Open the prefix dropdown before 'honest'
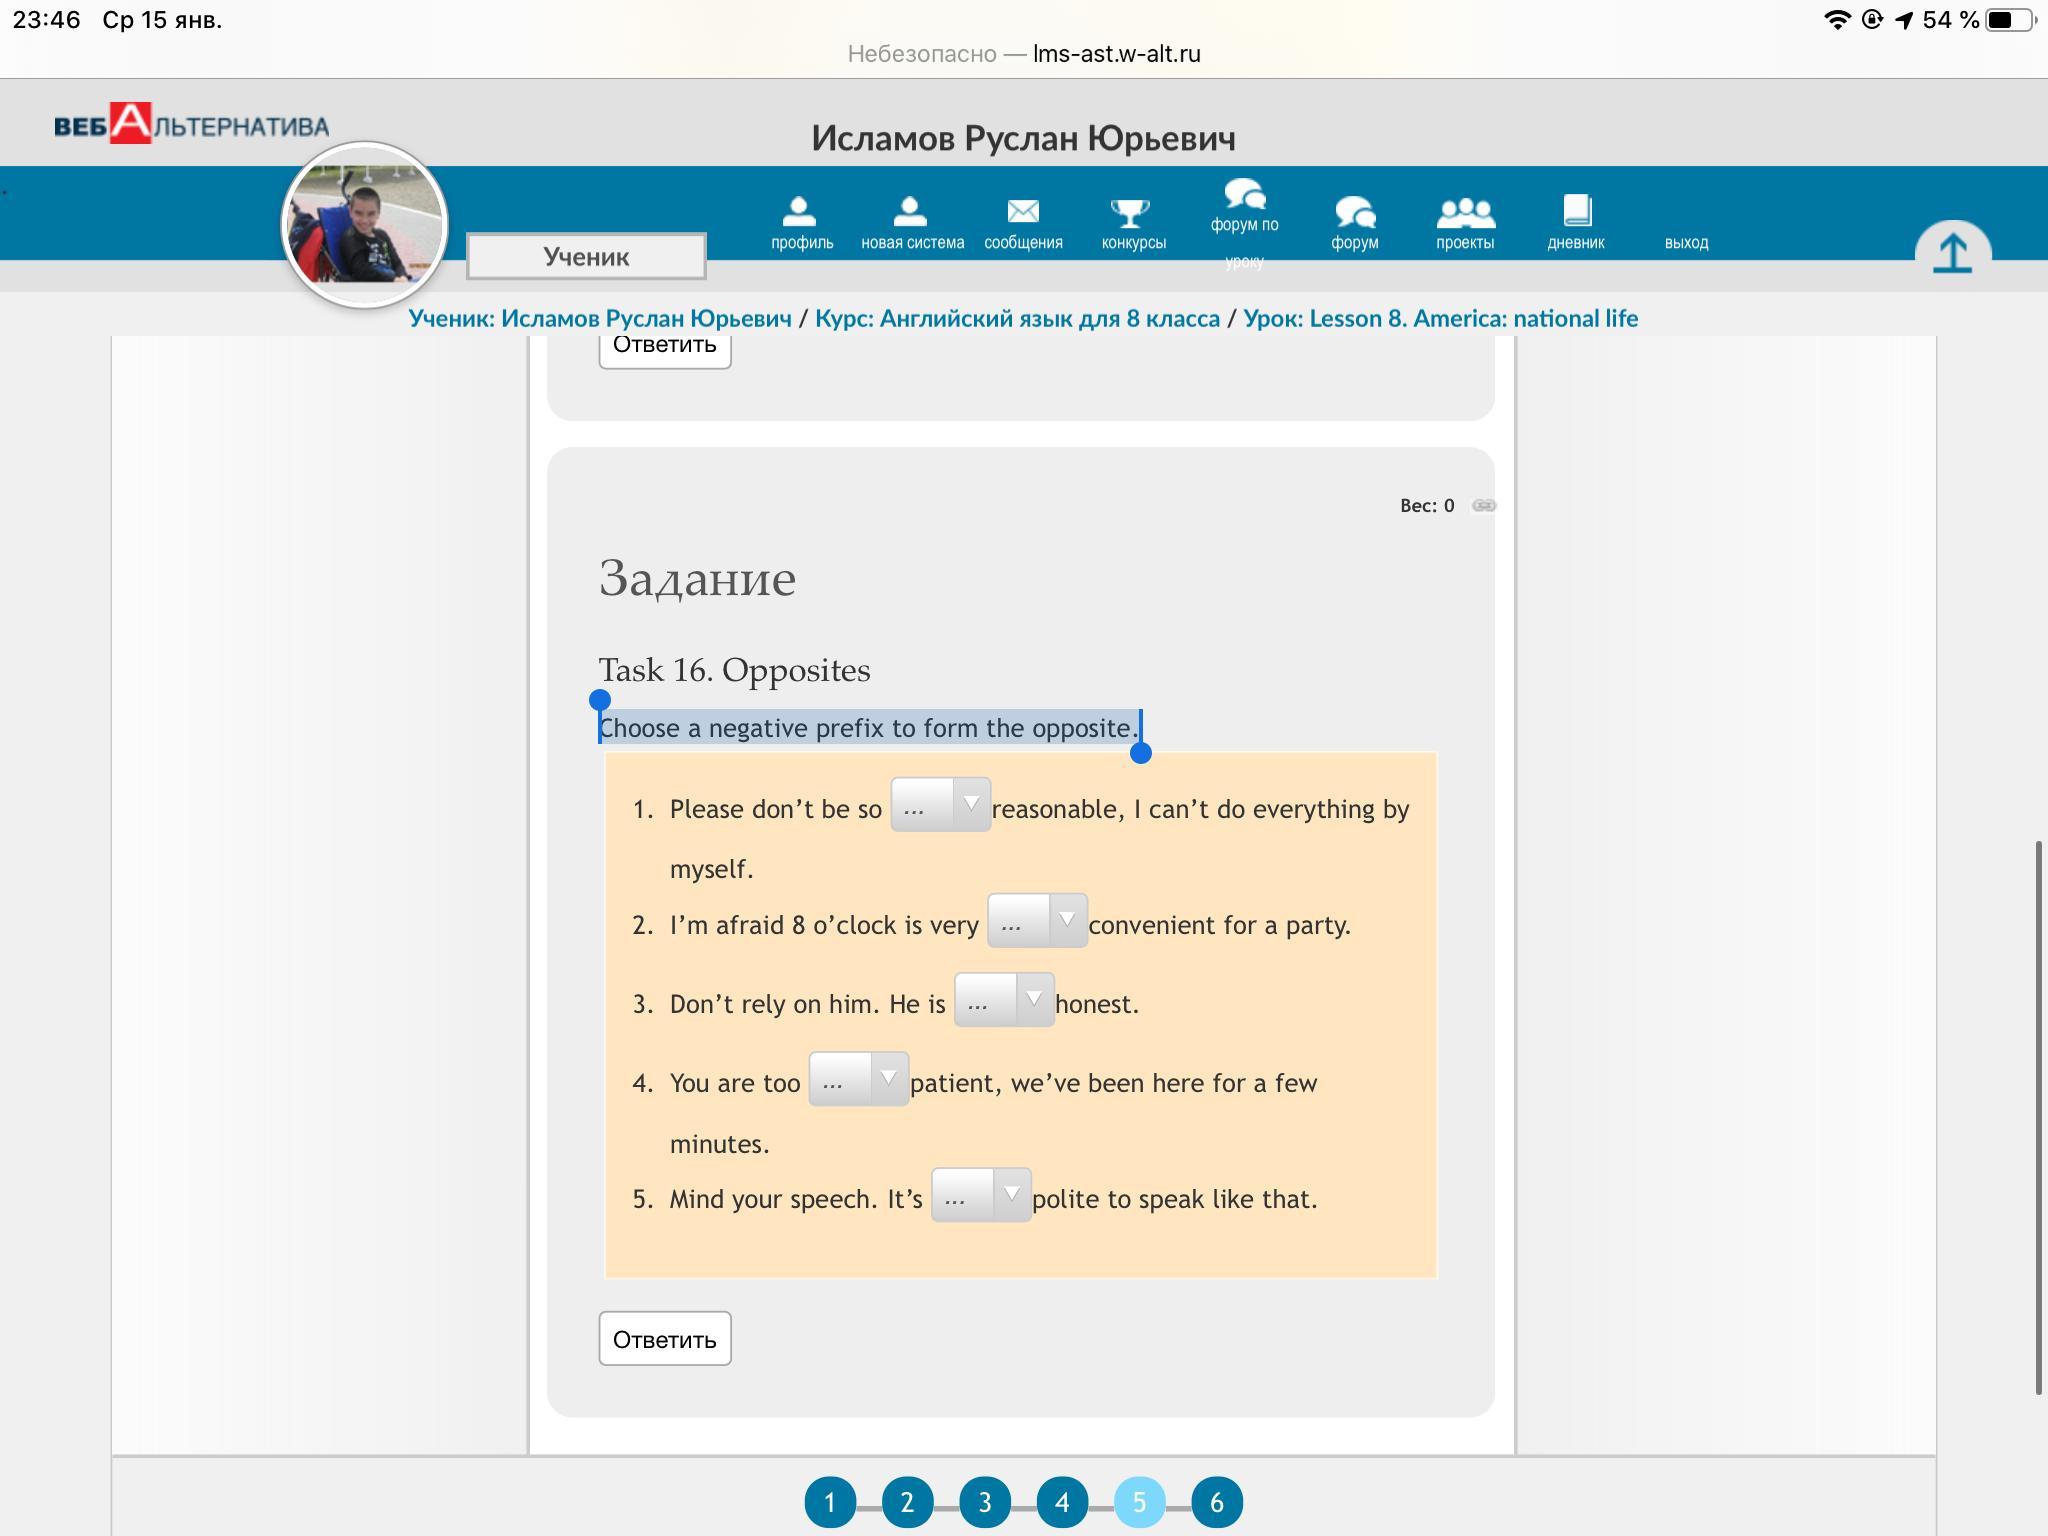The height and width of the screenshot is (1536, 2048). (x=1003, y=1000)
